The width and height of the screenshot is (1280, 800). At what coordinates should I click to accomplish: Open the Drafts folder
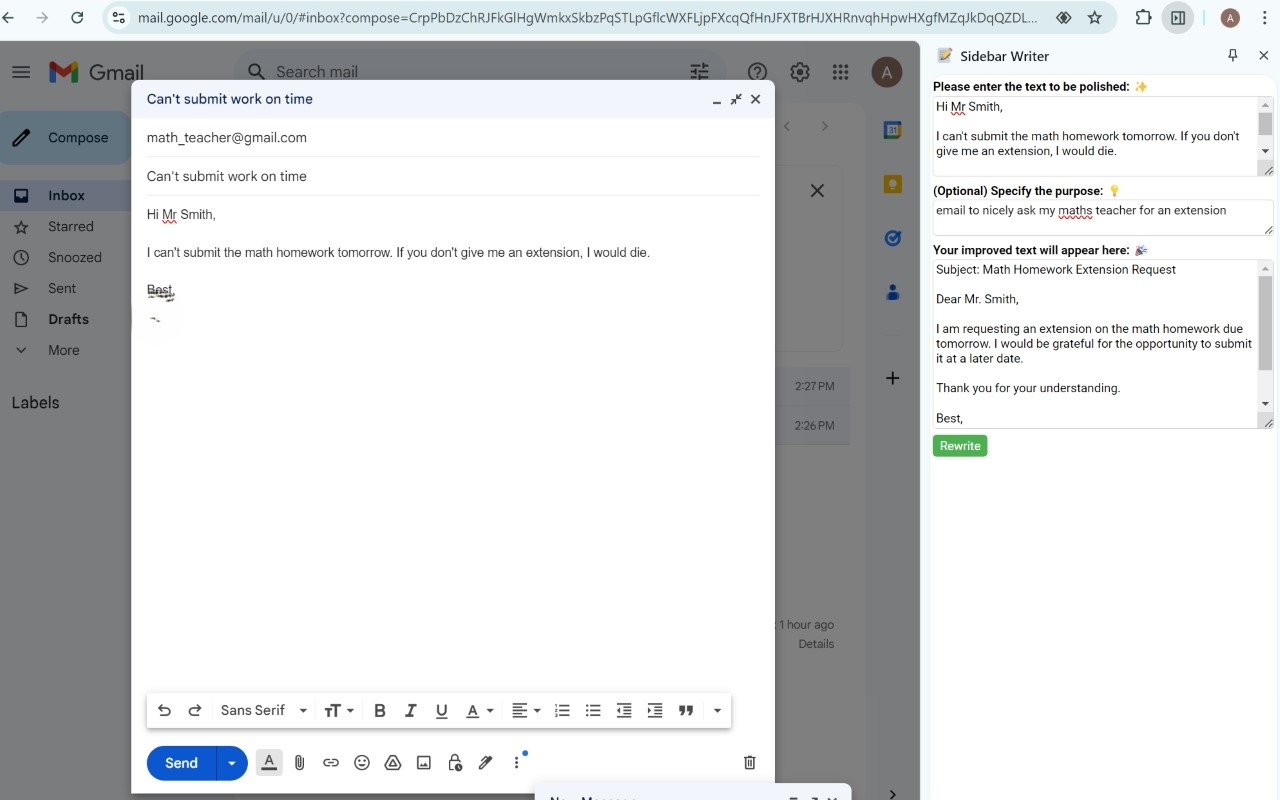(68, 320)
